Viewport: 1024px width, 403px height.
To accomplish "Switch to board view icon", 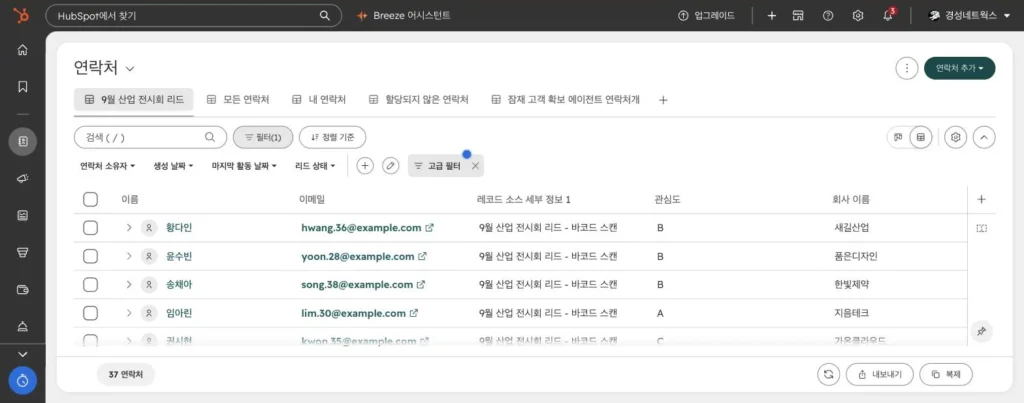I will 898,137.
